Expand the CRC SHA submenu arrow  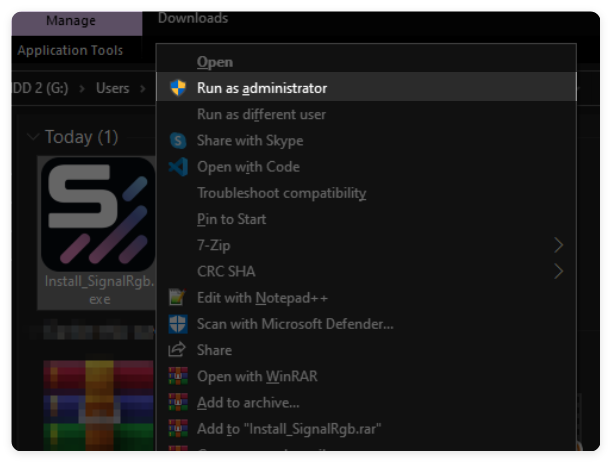coord(558,272)
